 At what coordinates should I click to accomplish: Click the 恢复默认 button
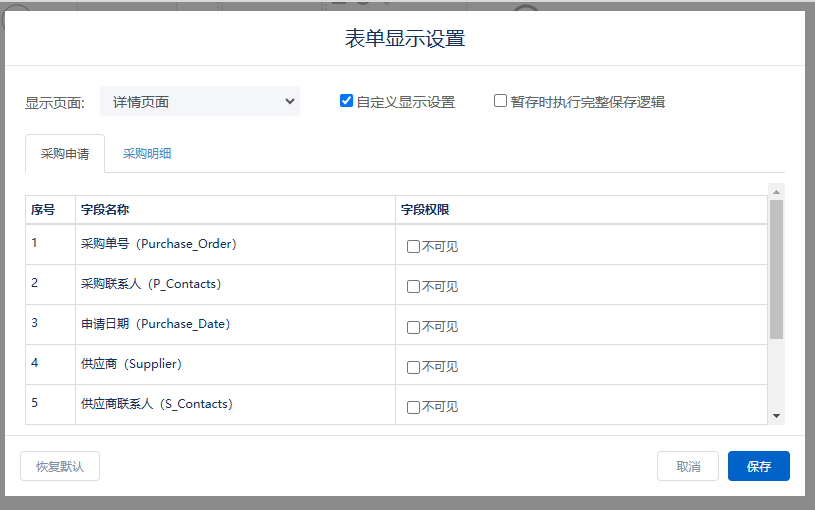pyautogui.click(x=60, y=466)
